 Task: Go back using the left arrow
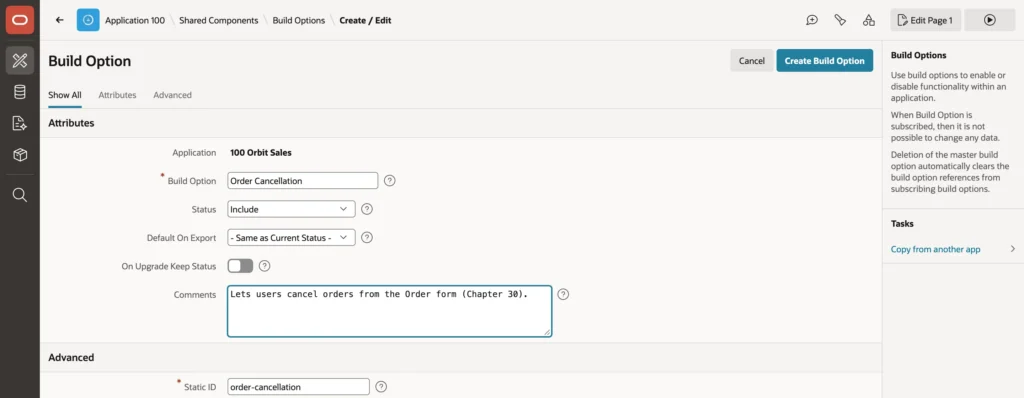(x=60, y=20)
